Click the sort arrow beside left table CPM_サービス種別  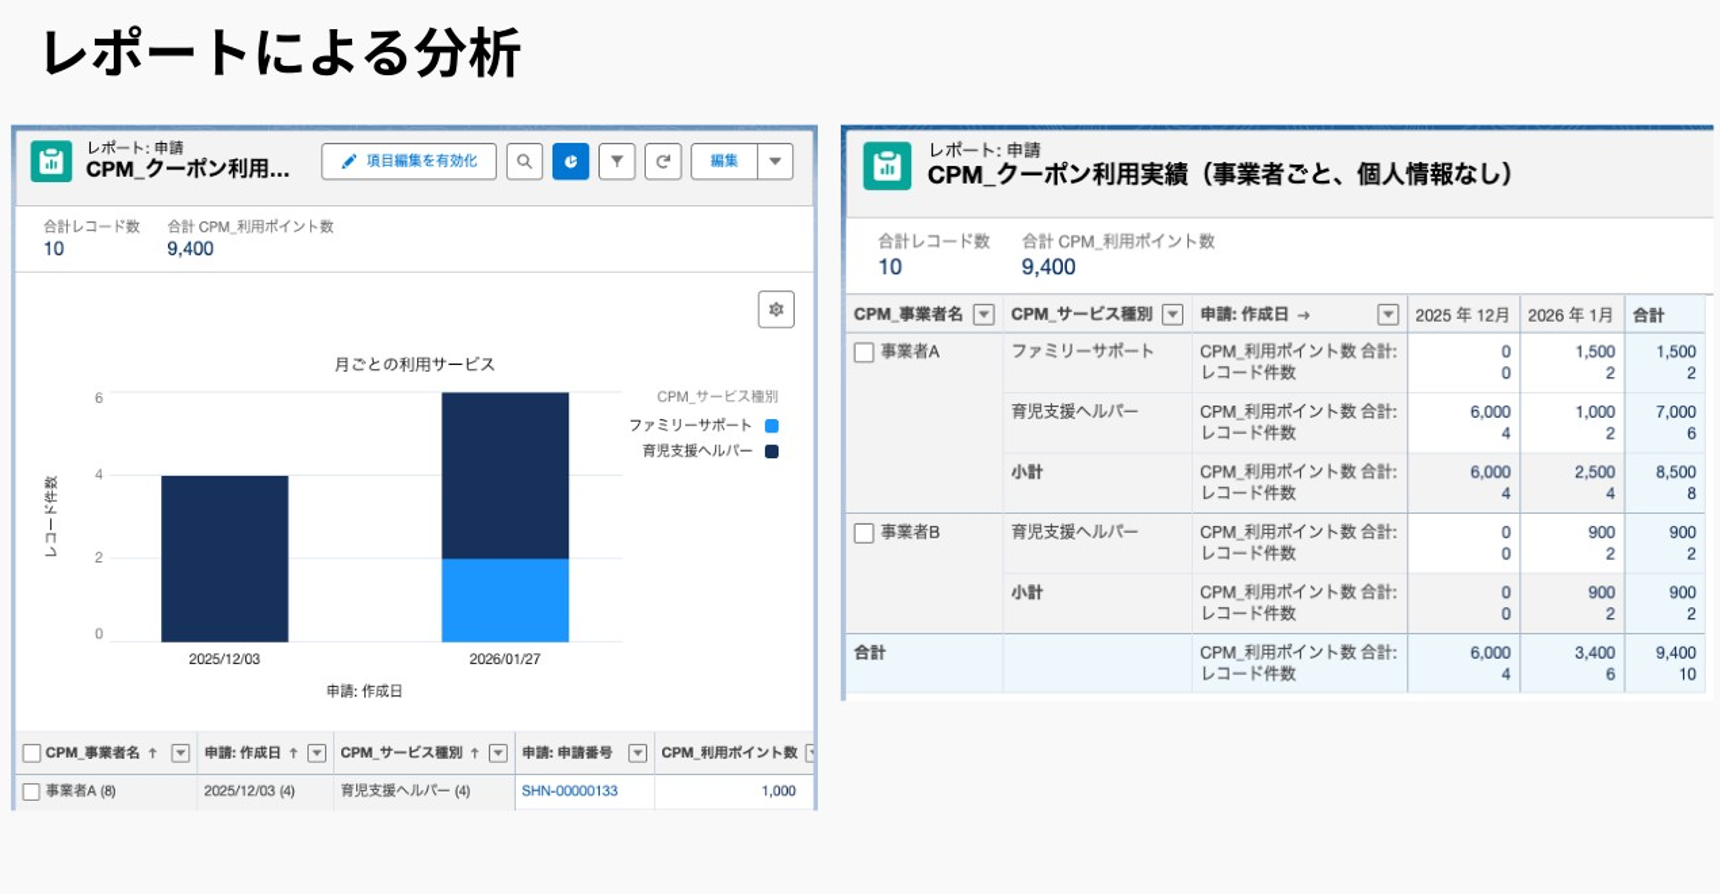[x=475, y=753]
